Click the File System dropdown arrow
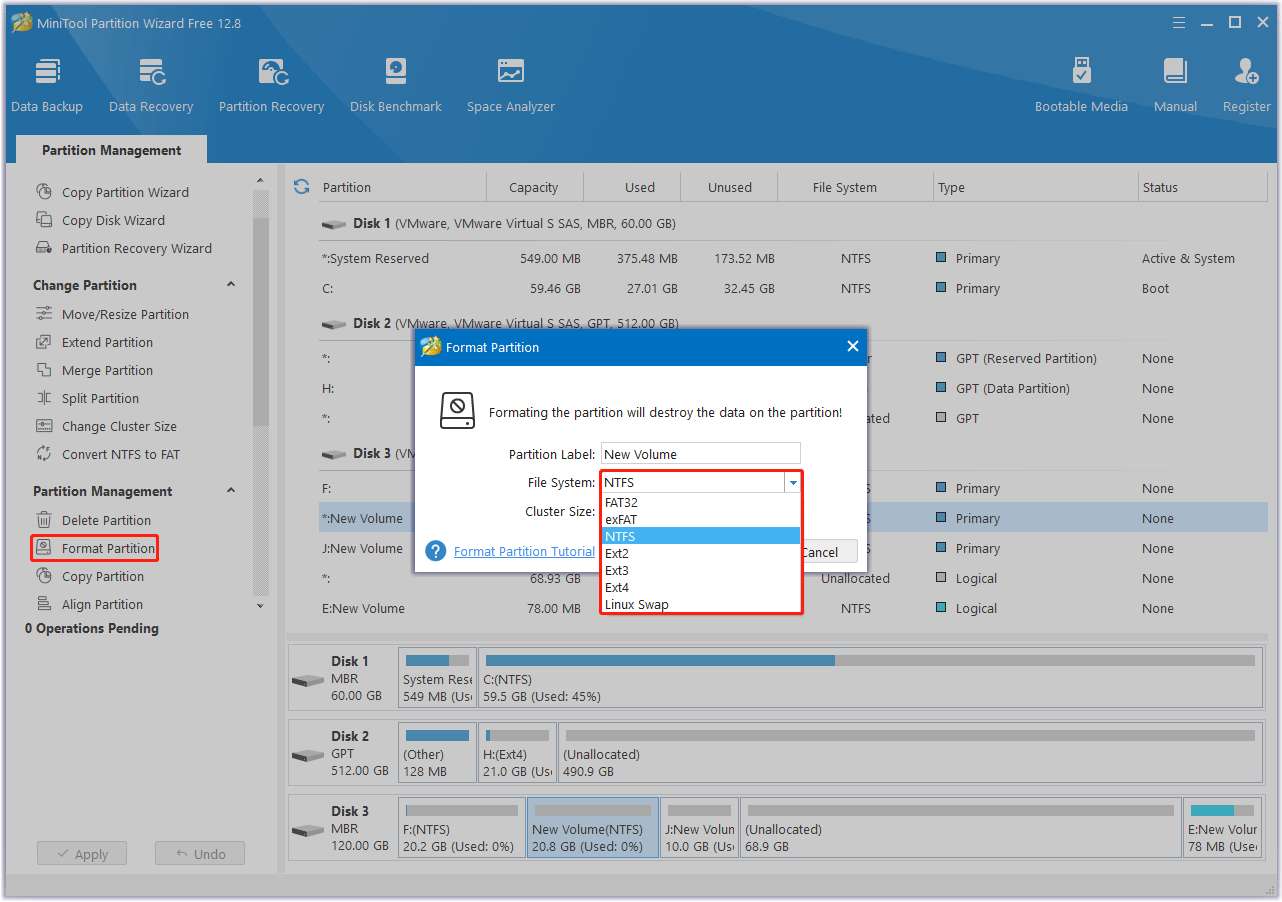The image size is (1282, 902). (792, 482)
